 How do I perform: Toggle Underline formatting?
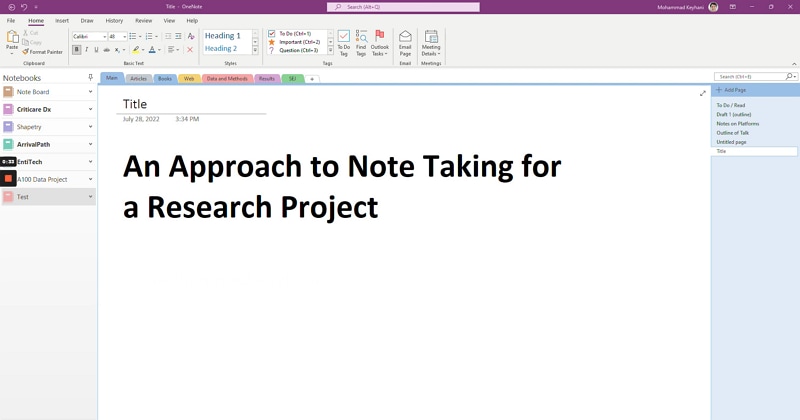pyautogui.click(x=96, y=50)
